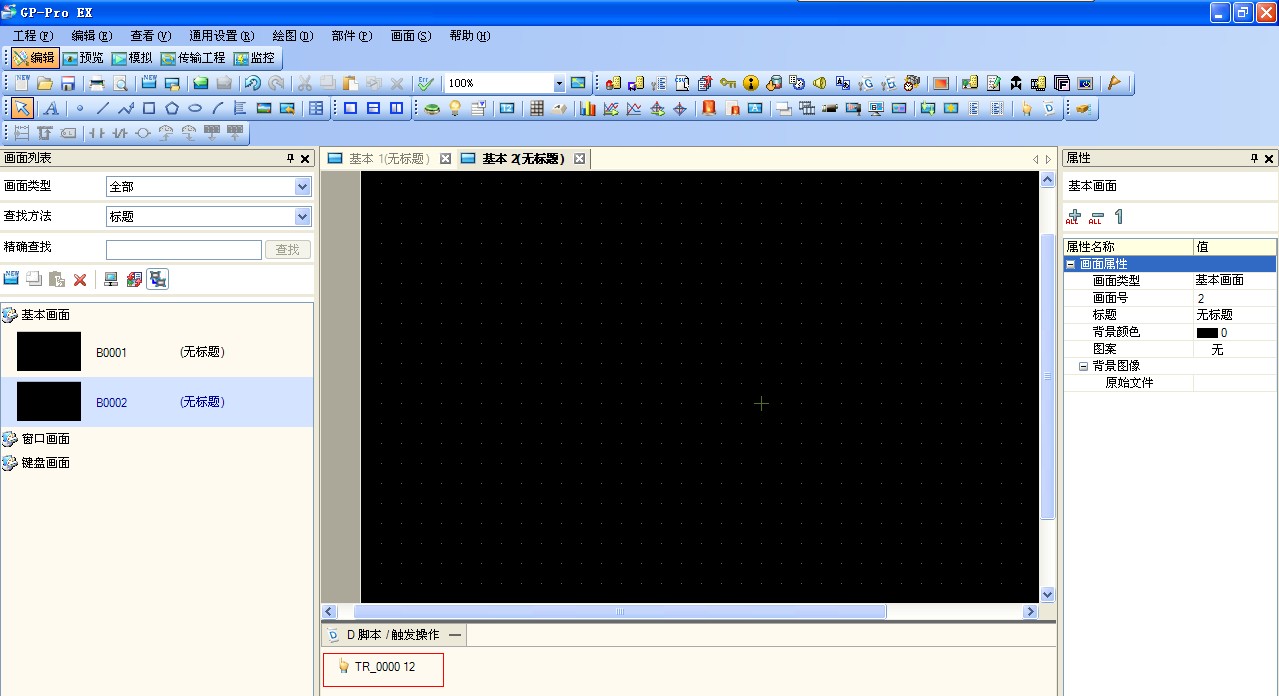Pick the text drawing tool

click(50, 109)
